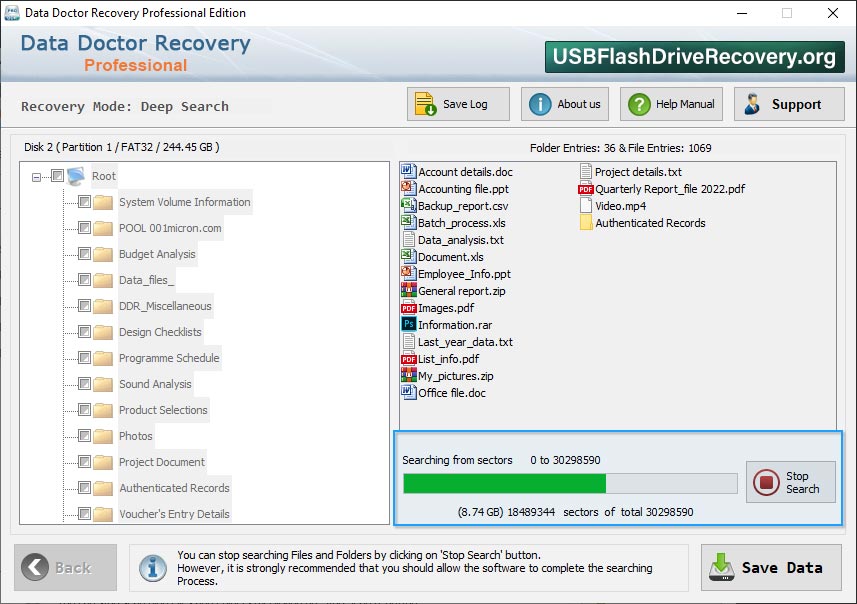This screenshot has height=604, width=857.
Task: Click the Support button
Action: pyautogui.click(x=789, y=104)
